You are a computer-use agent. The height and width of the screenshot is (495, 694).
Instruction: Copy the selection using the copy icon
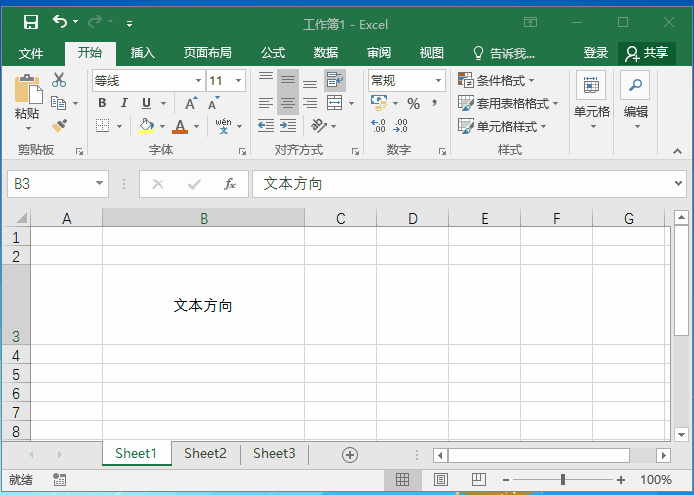click(x=59, y=103)
